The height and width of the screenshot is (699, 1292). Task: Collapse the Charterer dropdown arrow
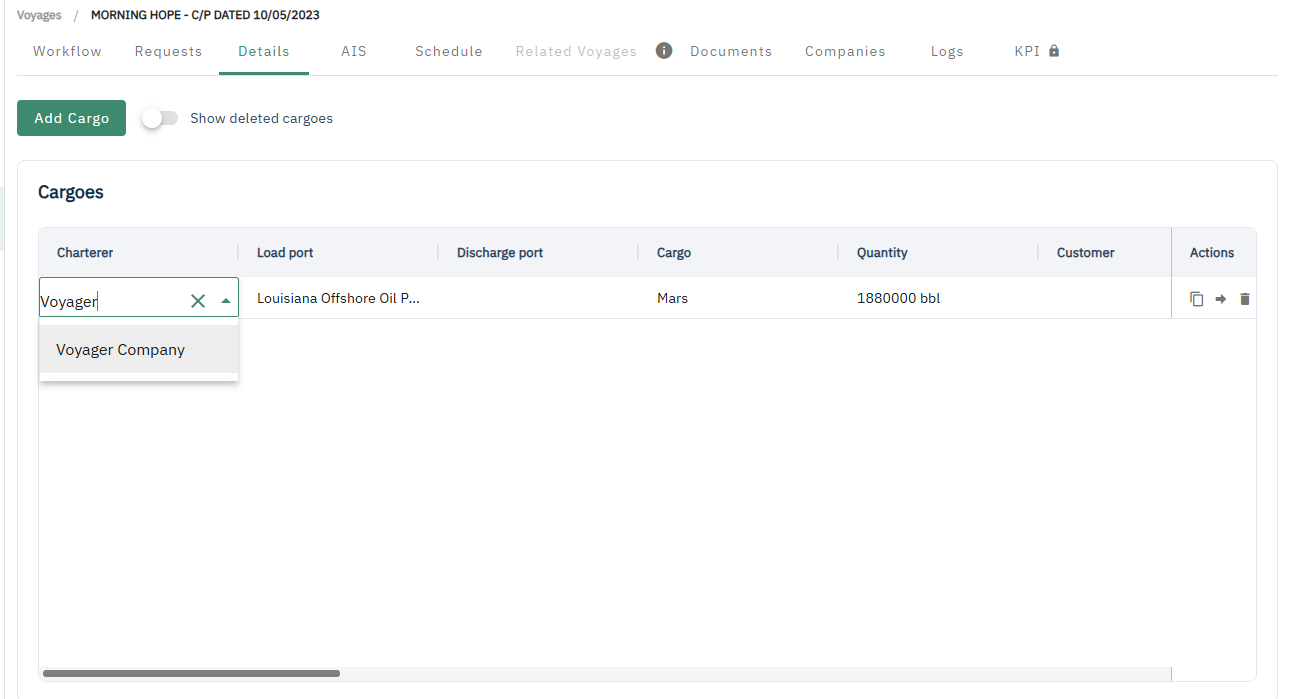pyautogui.click(x=226, y=301)
